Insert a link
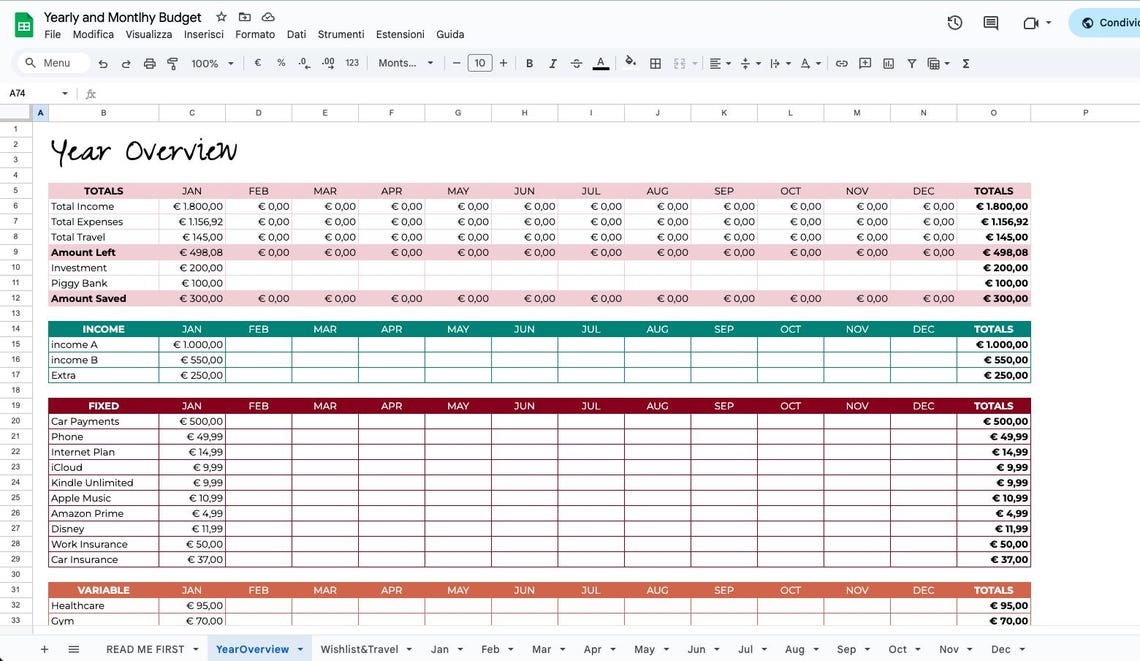The height and width of the screenshot is (661, 1140). pyautogui.click(x=840, y=62)
